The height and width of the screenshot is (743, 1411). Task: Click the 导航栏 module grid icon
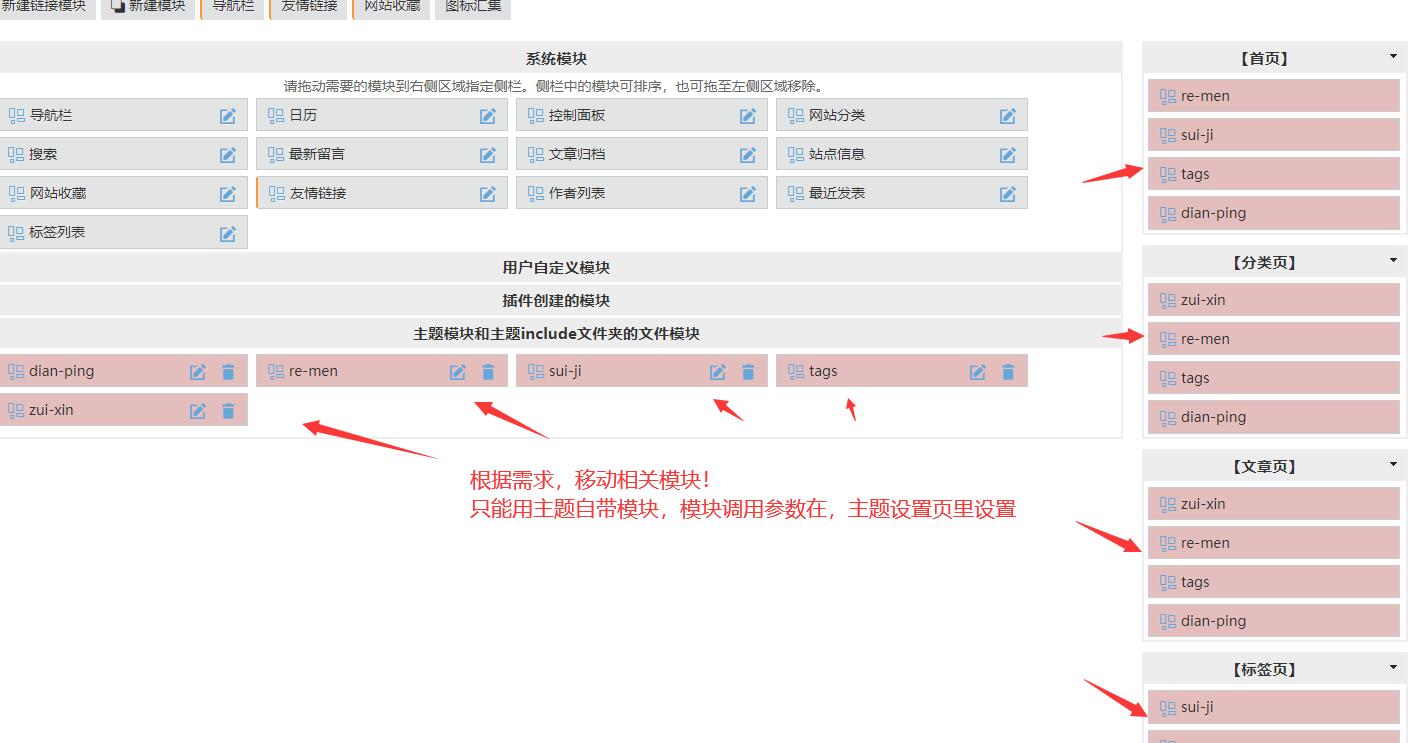coord(16,115)
